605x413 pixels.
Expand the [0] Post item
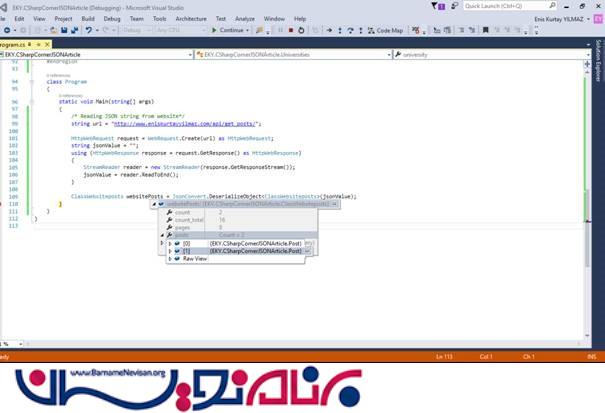click(169, 243)
